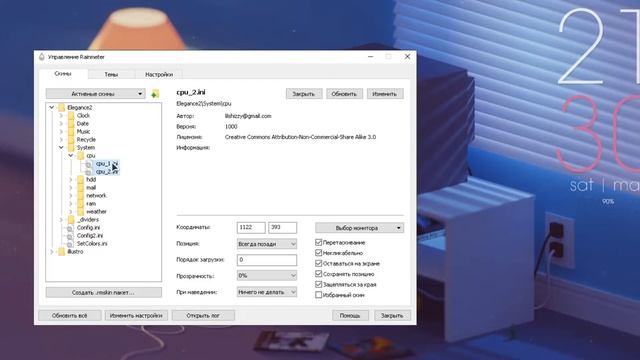This screenshot has height=360, width=640.
Task: Expand the weather folder node
Action: 71,211
